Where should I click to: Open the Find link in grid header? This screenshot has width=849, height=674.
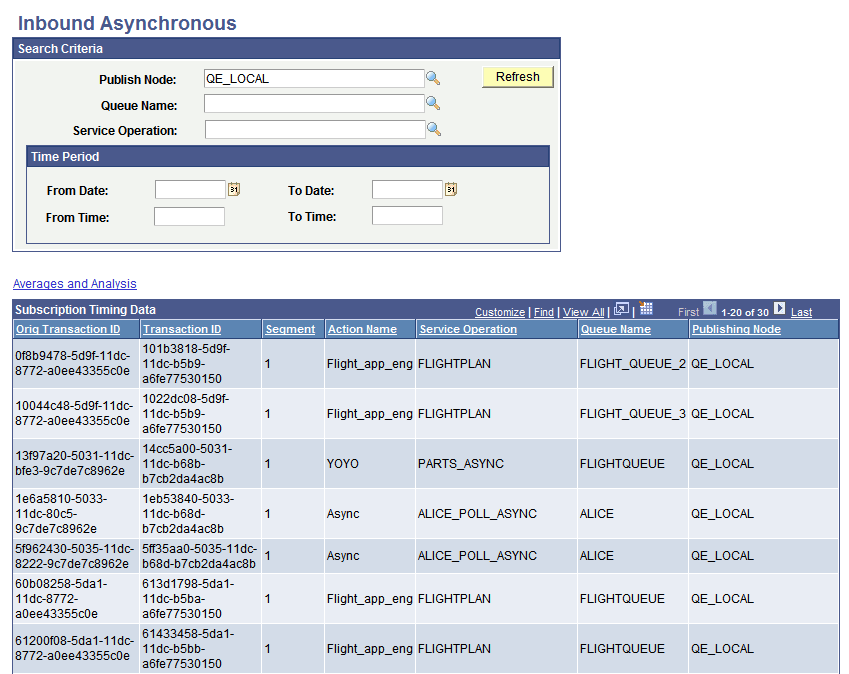pyautogui.click(x=543, y=311)
